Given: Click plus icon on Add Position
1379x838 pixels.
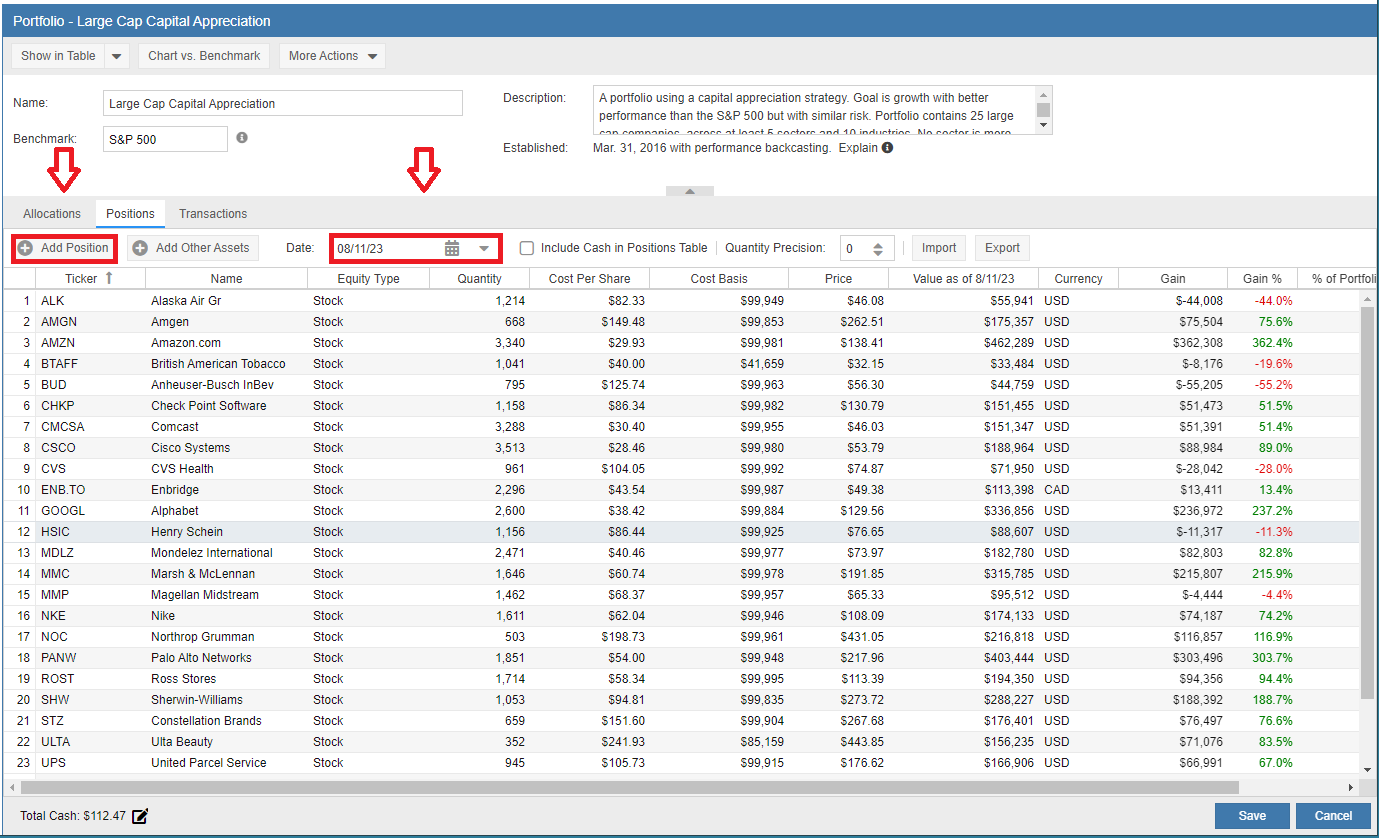Looking at the screenshot, I should tap(25, 248).
